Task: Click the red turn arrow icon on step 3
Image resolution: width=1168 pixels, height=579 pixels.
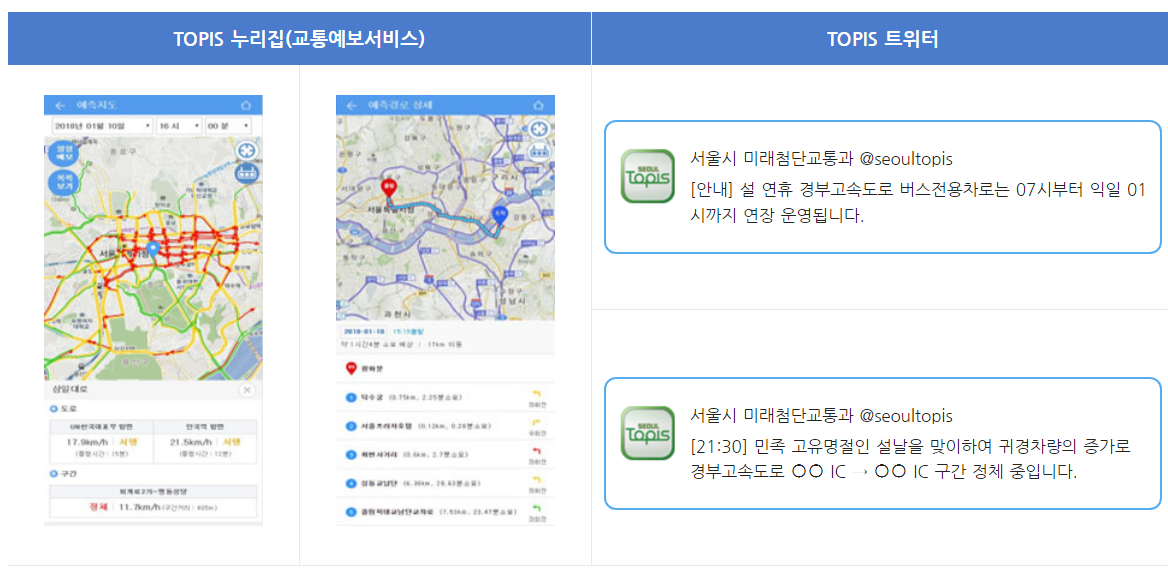Action: pyautogui.click(x=535, y=451)
